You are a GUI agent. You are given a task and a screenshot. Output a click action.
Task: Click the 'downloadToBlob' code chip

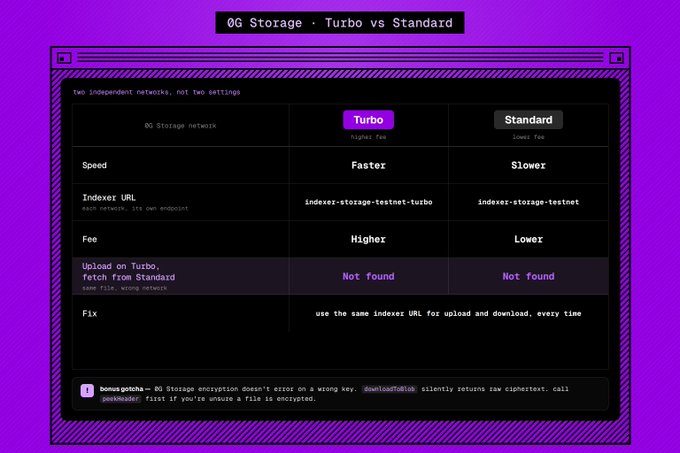pyautogui.click(x=389, y=389)
